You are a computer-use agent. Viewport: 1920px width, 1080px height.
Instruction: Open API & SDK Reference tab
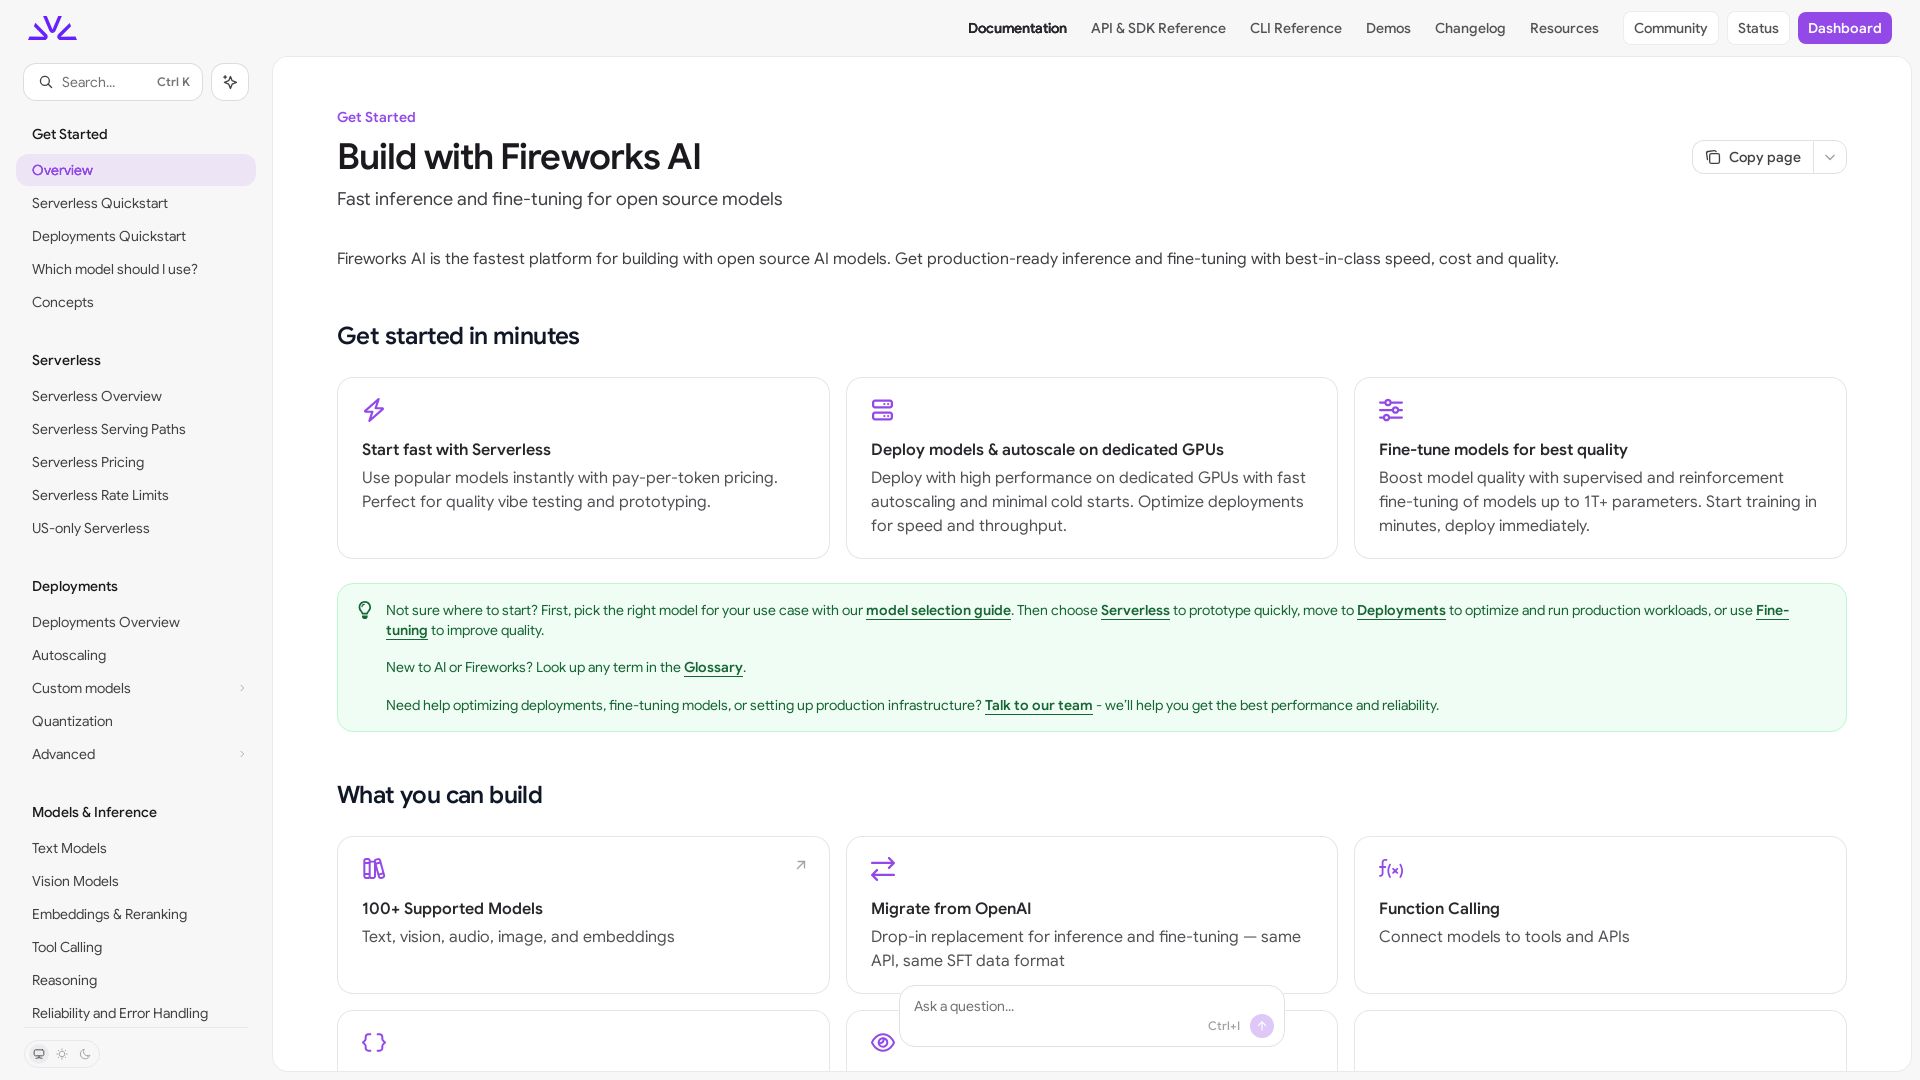click(x=1158, y=28)
